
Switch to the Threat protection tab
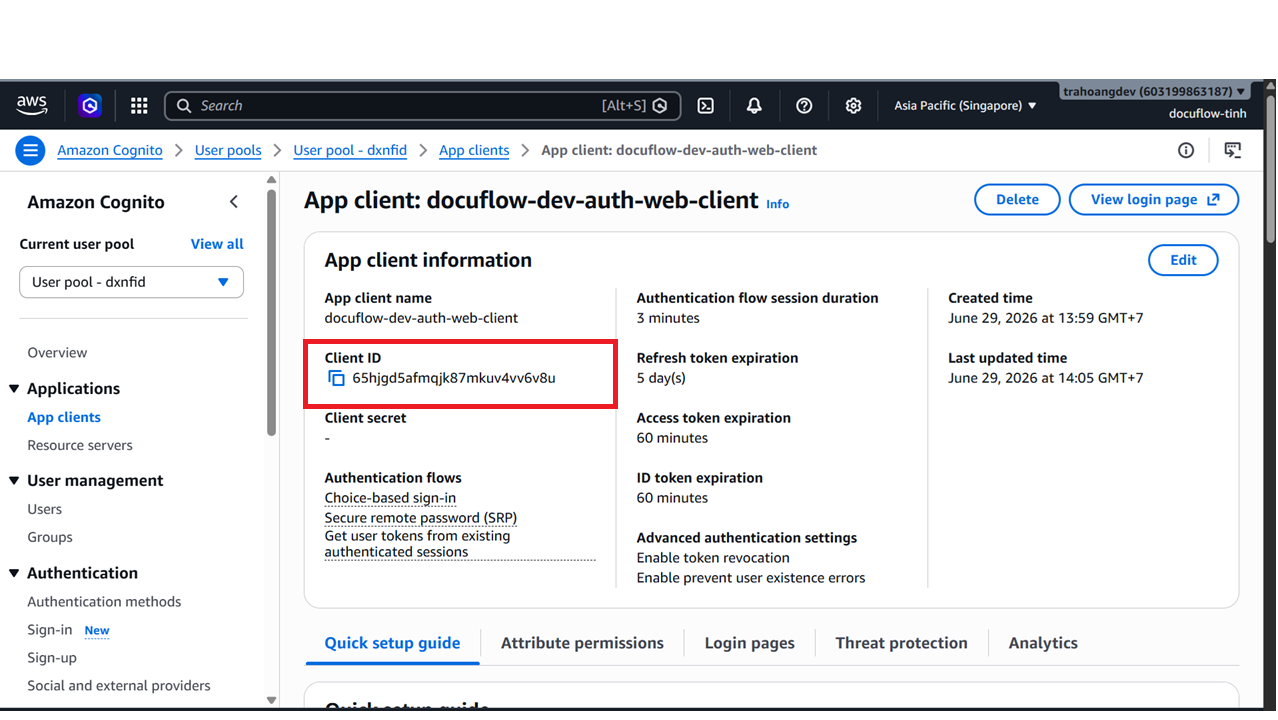[x=901, y=643]
